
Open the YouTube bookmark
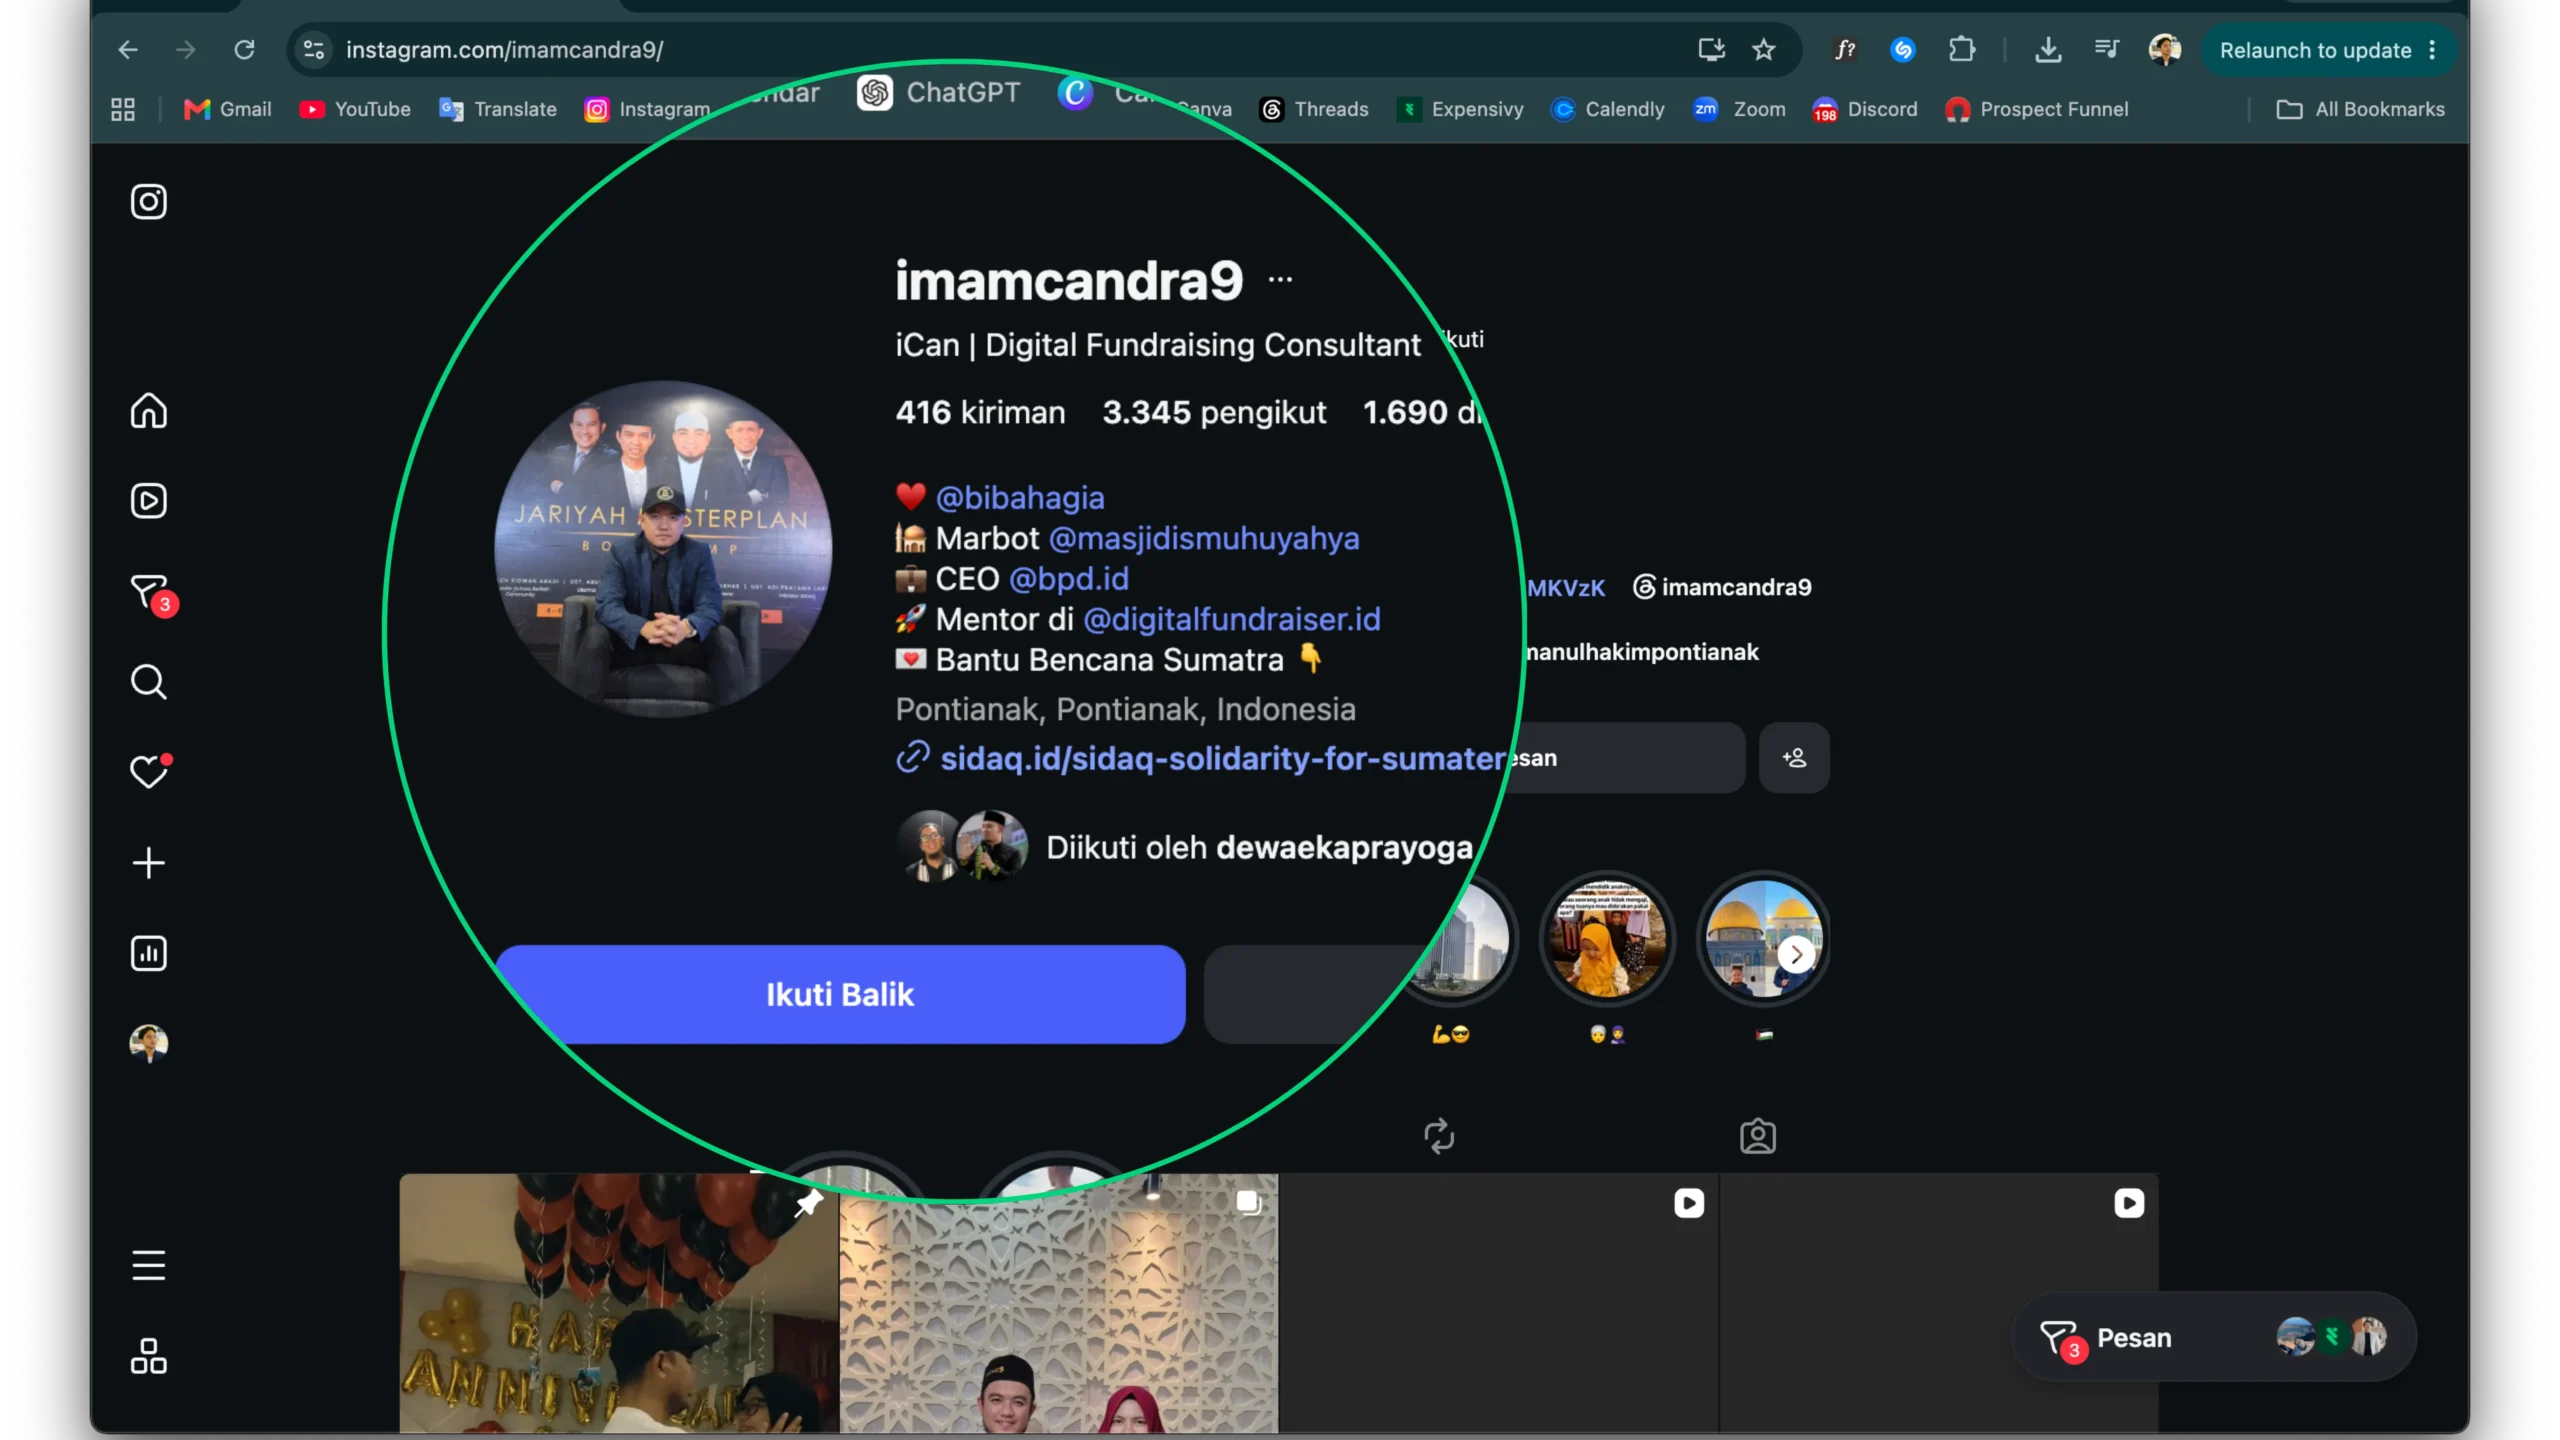[355, 109]
